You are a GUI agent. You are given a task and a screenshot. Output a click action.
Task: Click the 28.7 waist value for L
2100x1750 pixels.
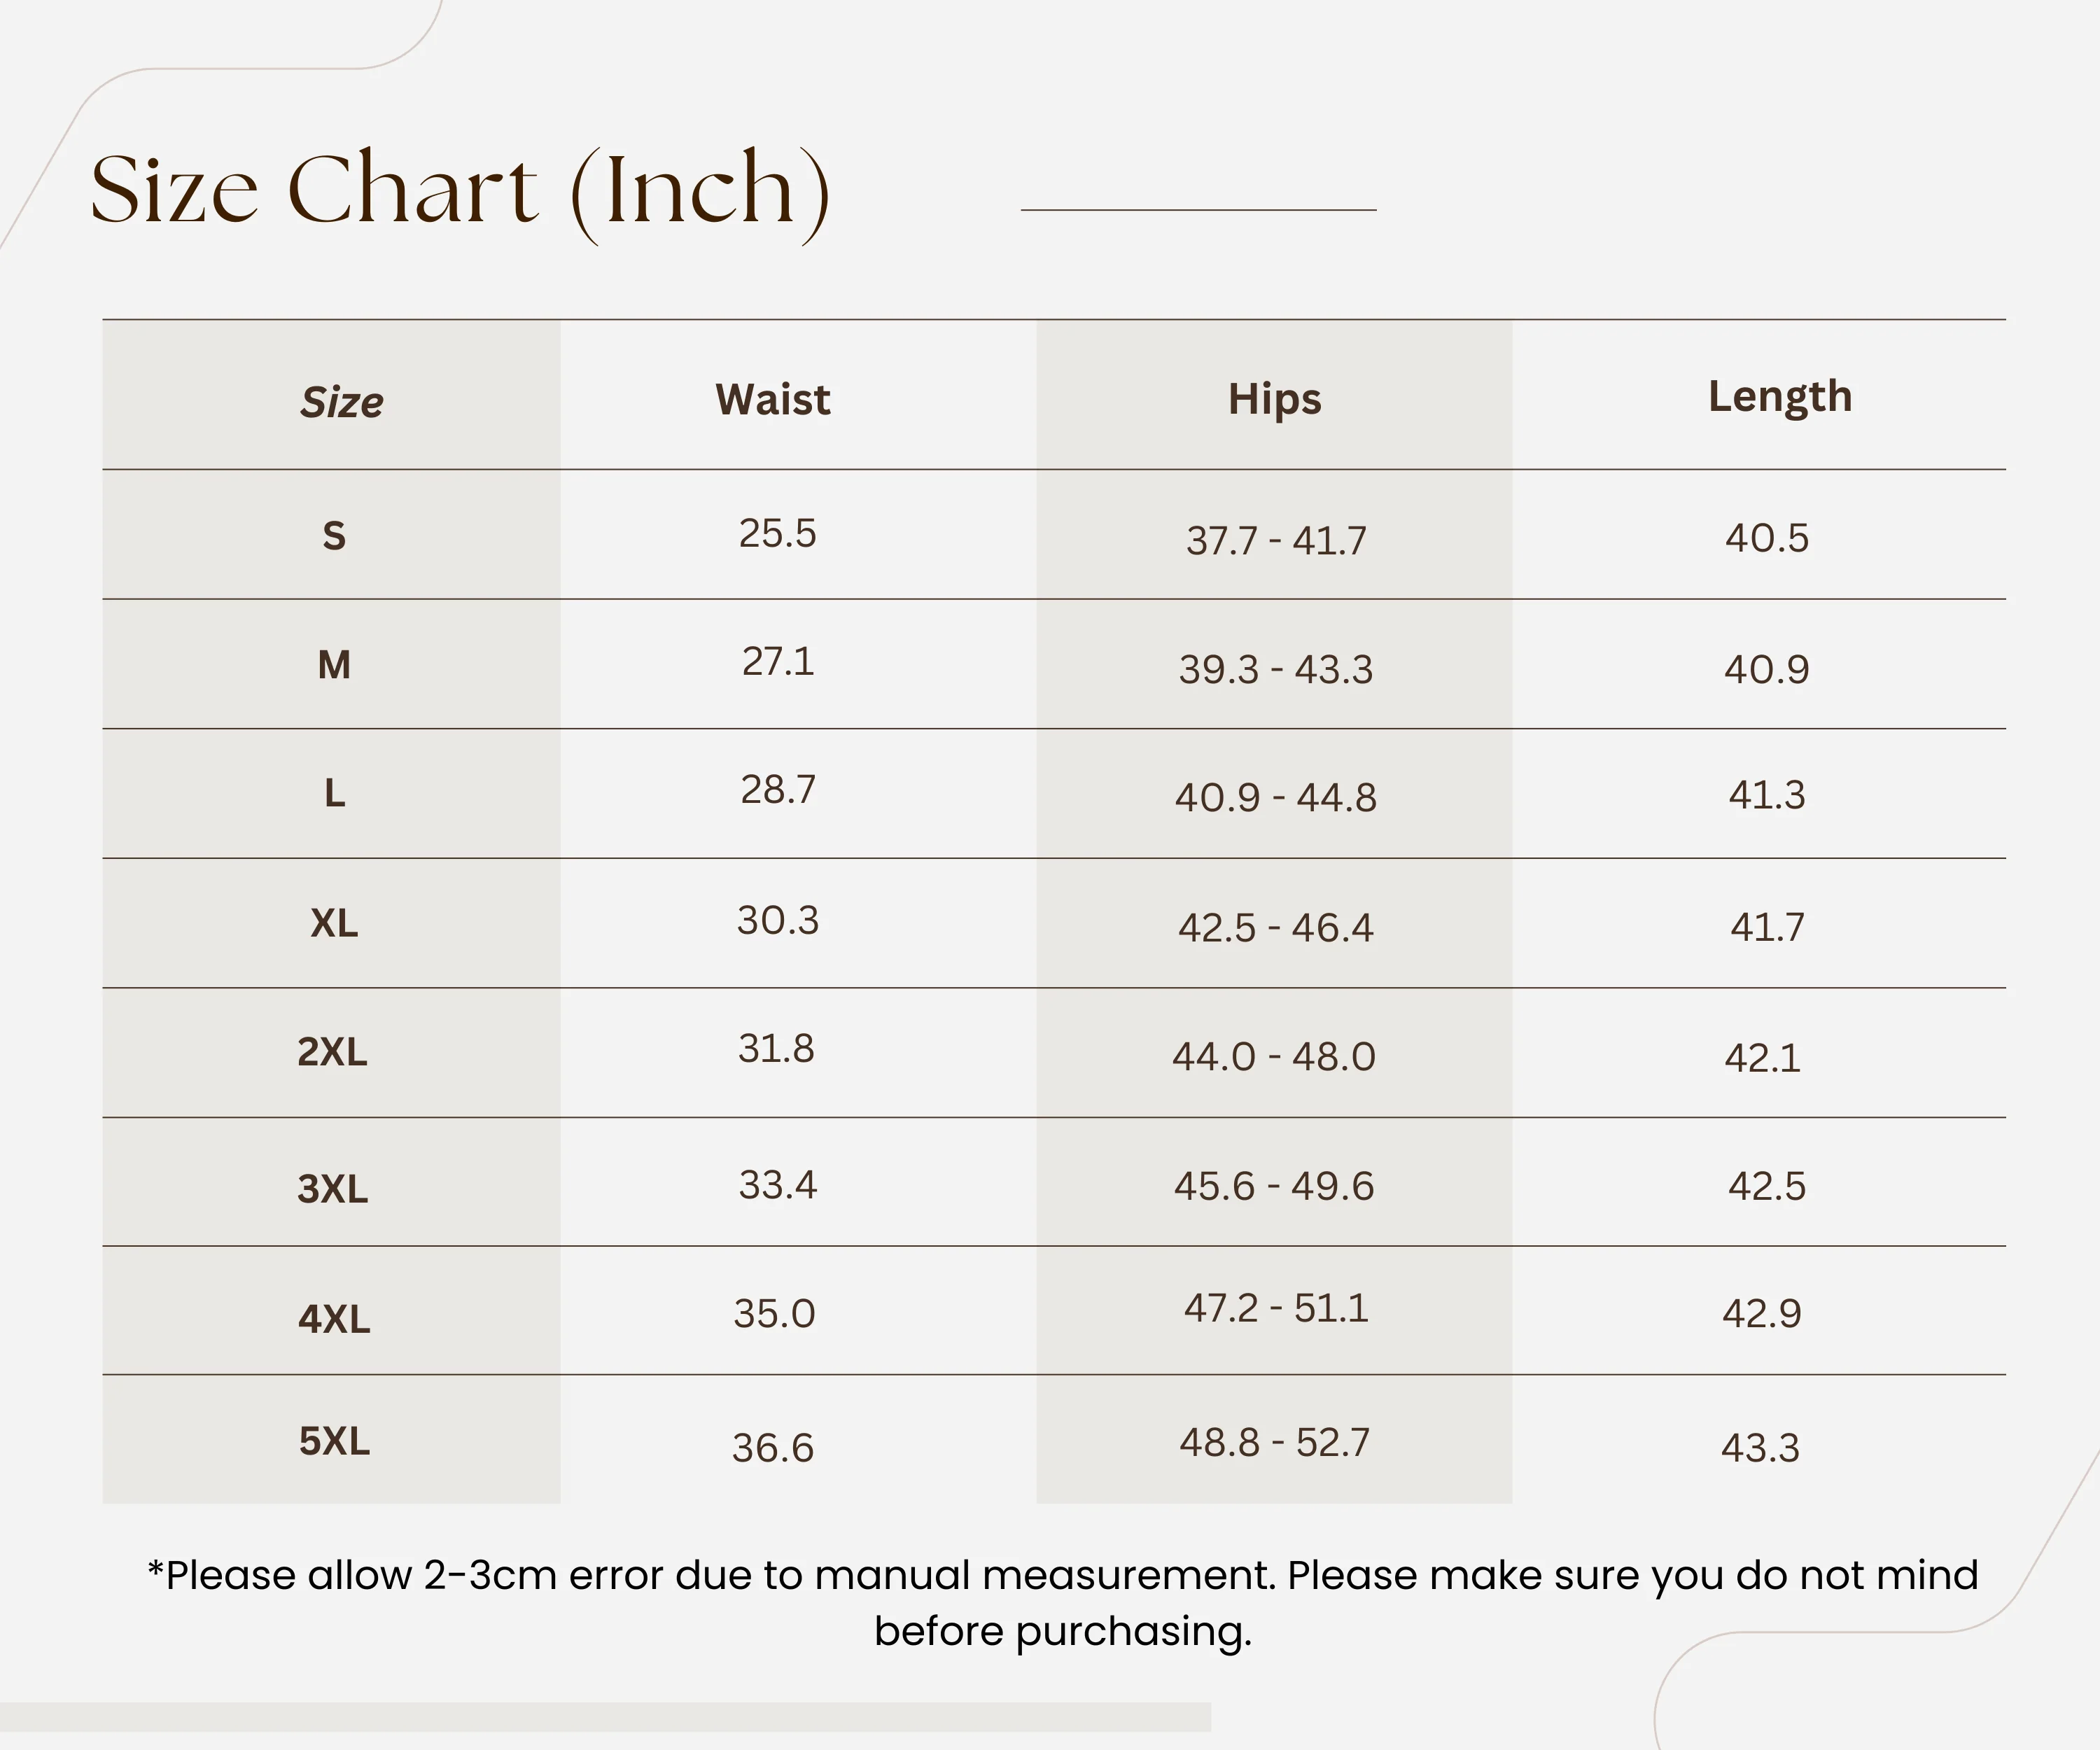click(x=777, y=790)
